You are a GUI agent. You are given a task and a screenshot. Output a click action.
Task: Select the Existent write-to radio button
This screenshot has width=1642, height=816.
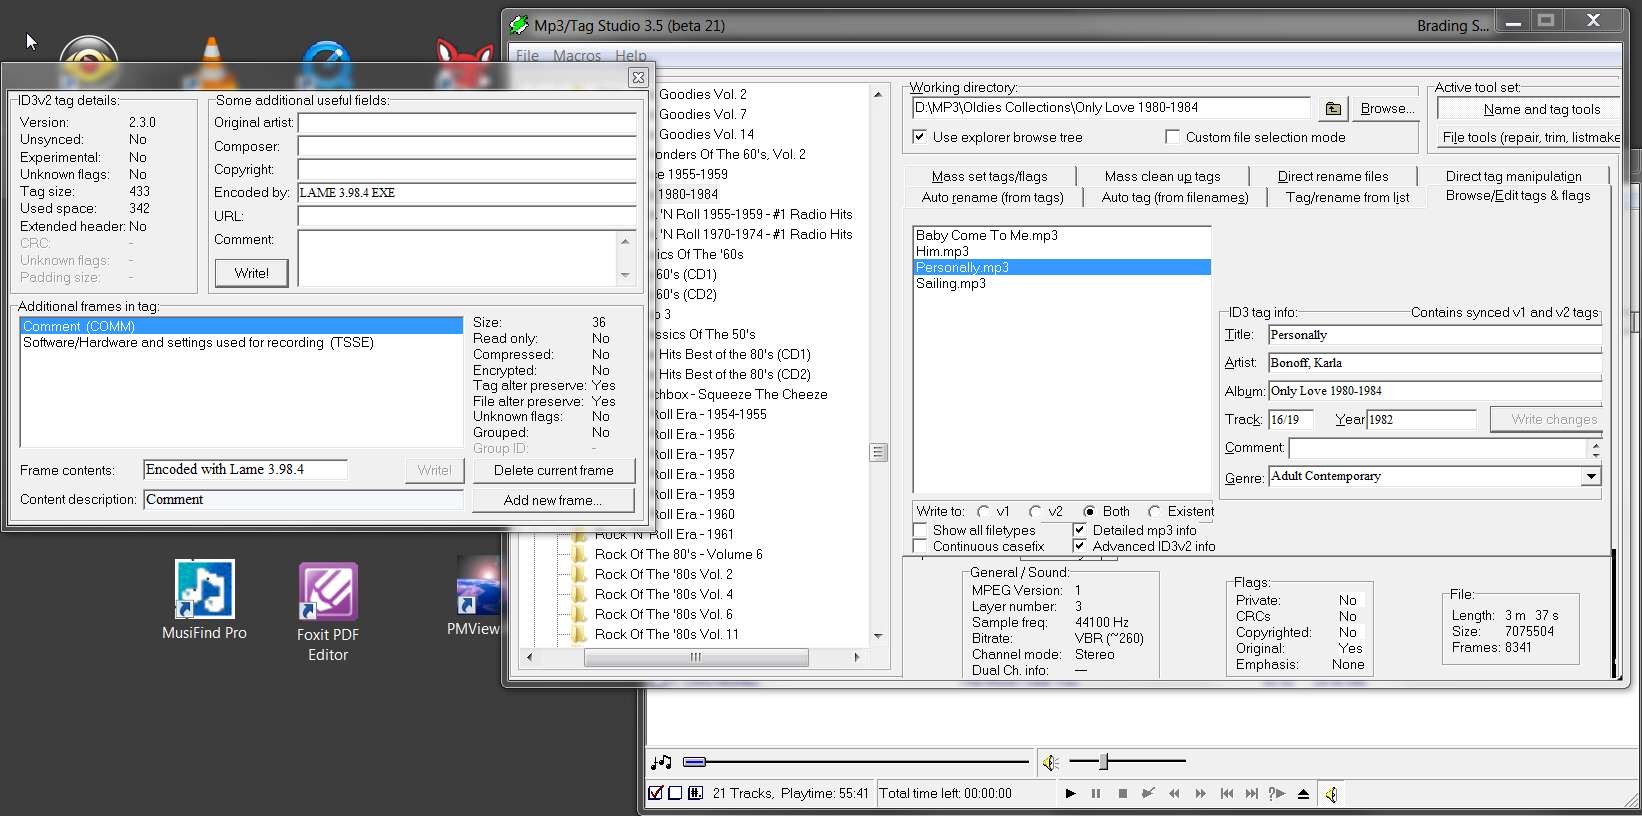[x=1155, y=511]
